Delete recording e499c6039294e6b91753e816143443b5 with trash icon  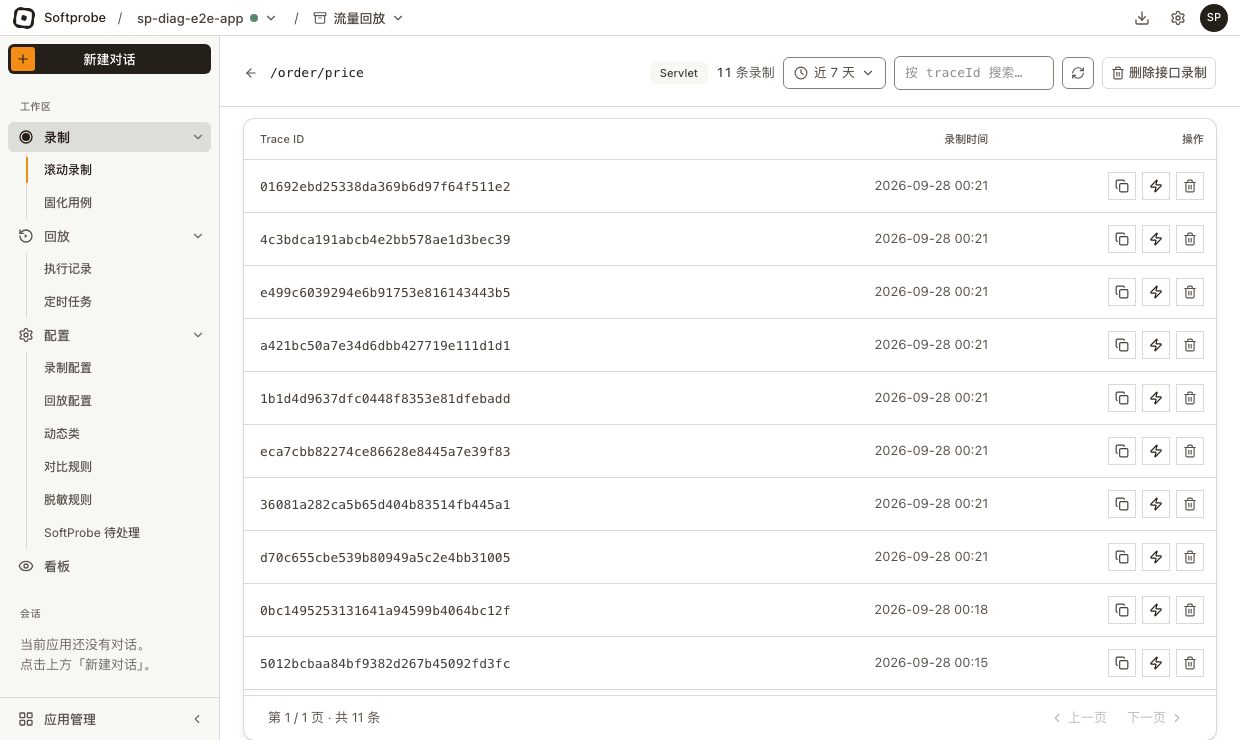[x=1190, y=292]
